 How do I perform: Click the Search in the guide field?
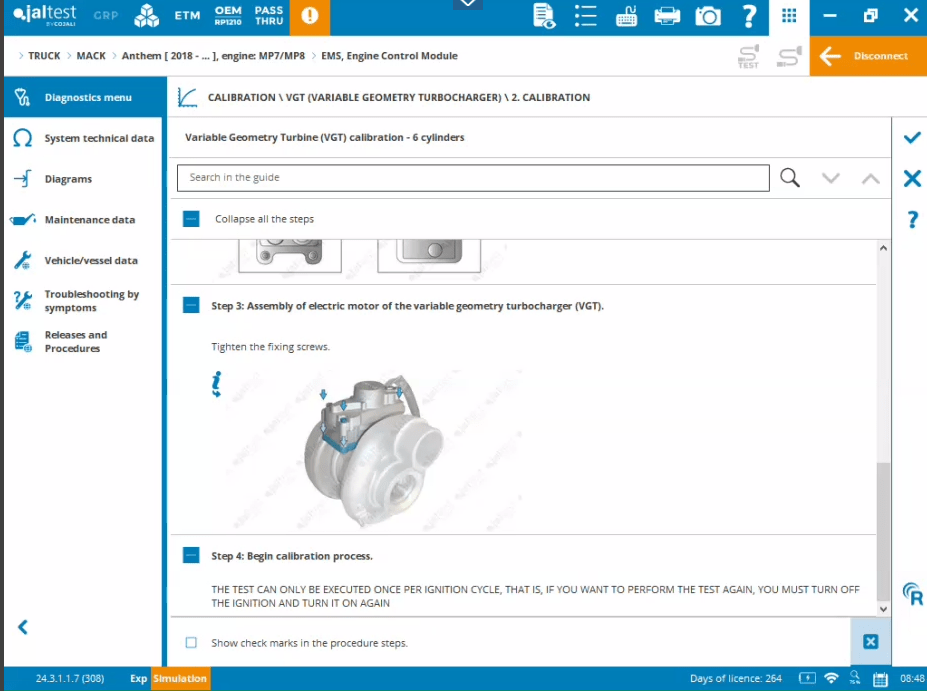pyautogui.click(x=472, y=178)
